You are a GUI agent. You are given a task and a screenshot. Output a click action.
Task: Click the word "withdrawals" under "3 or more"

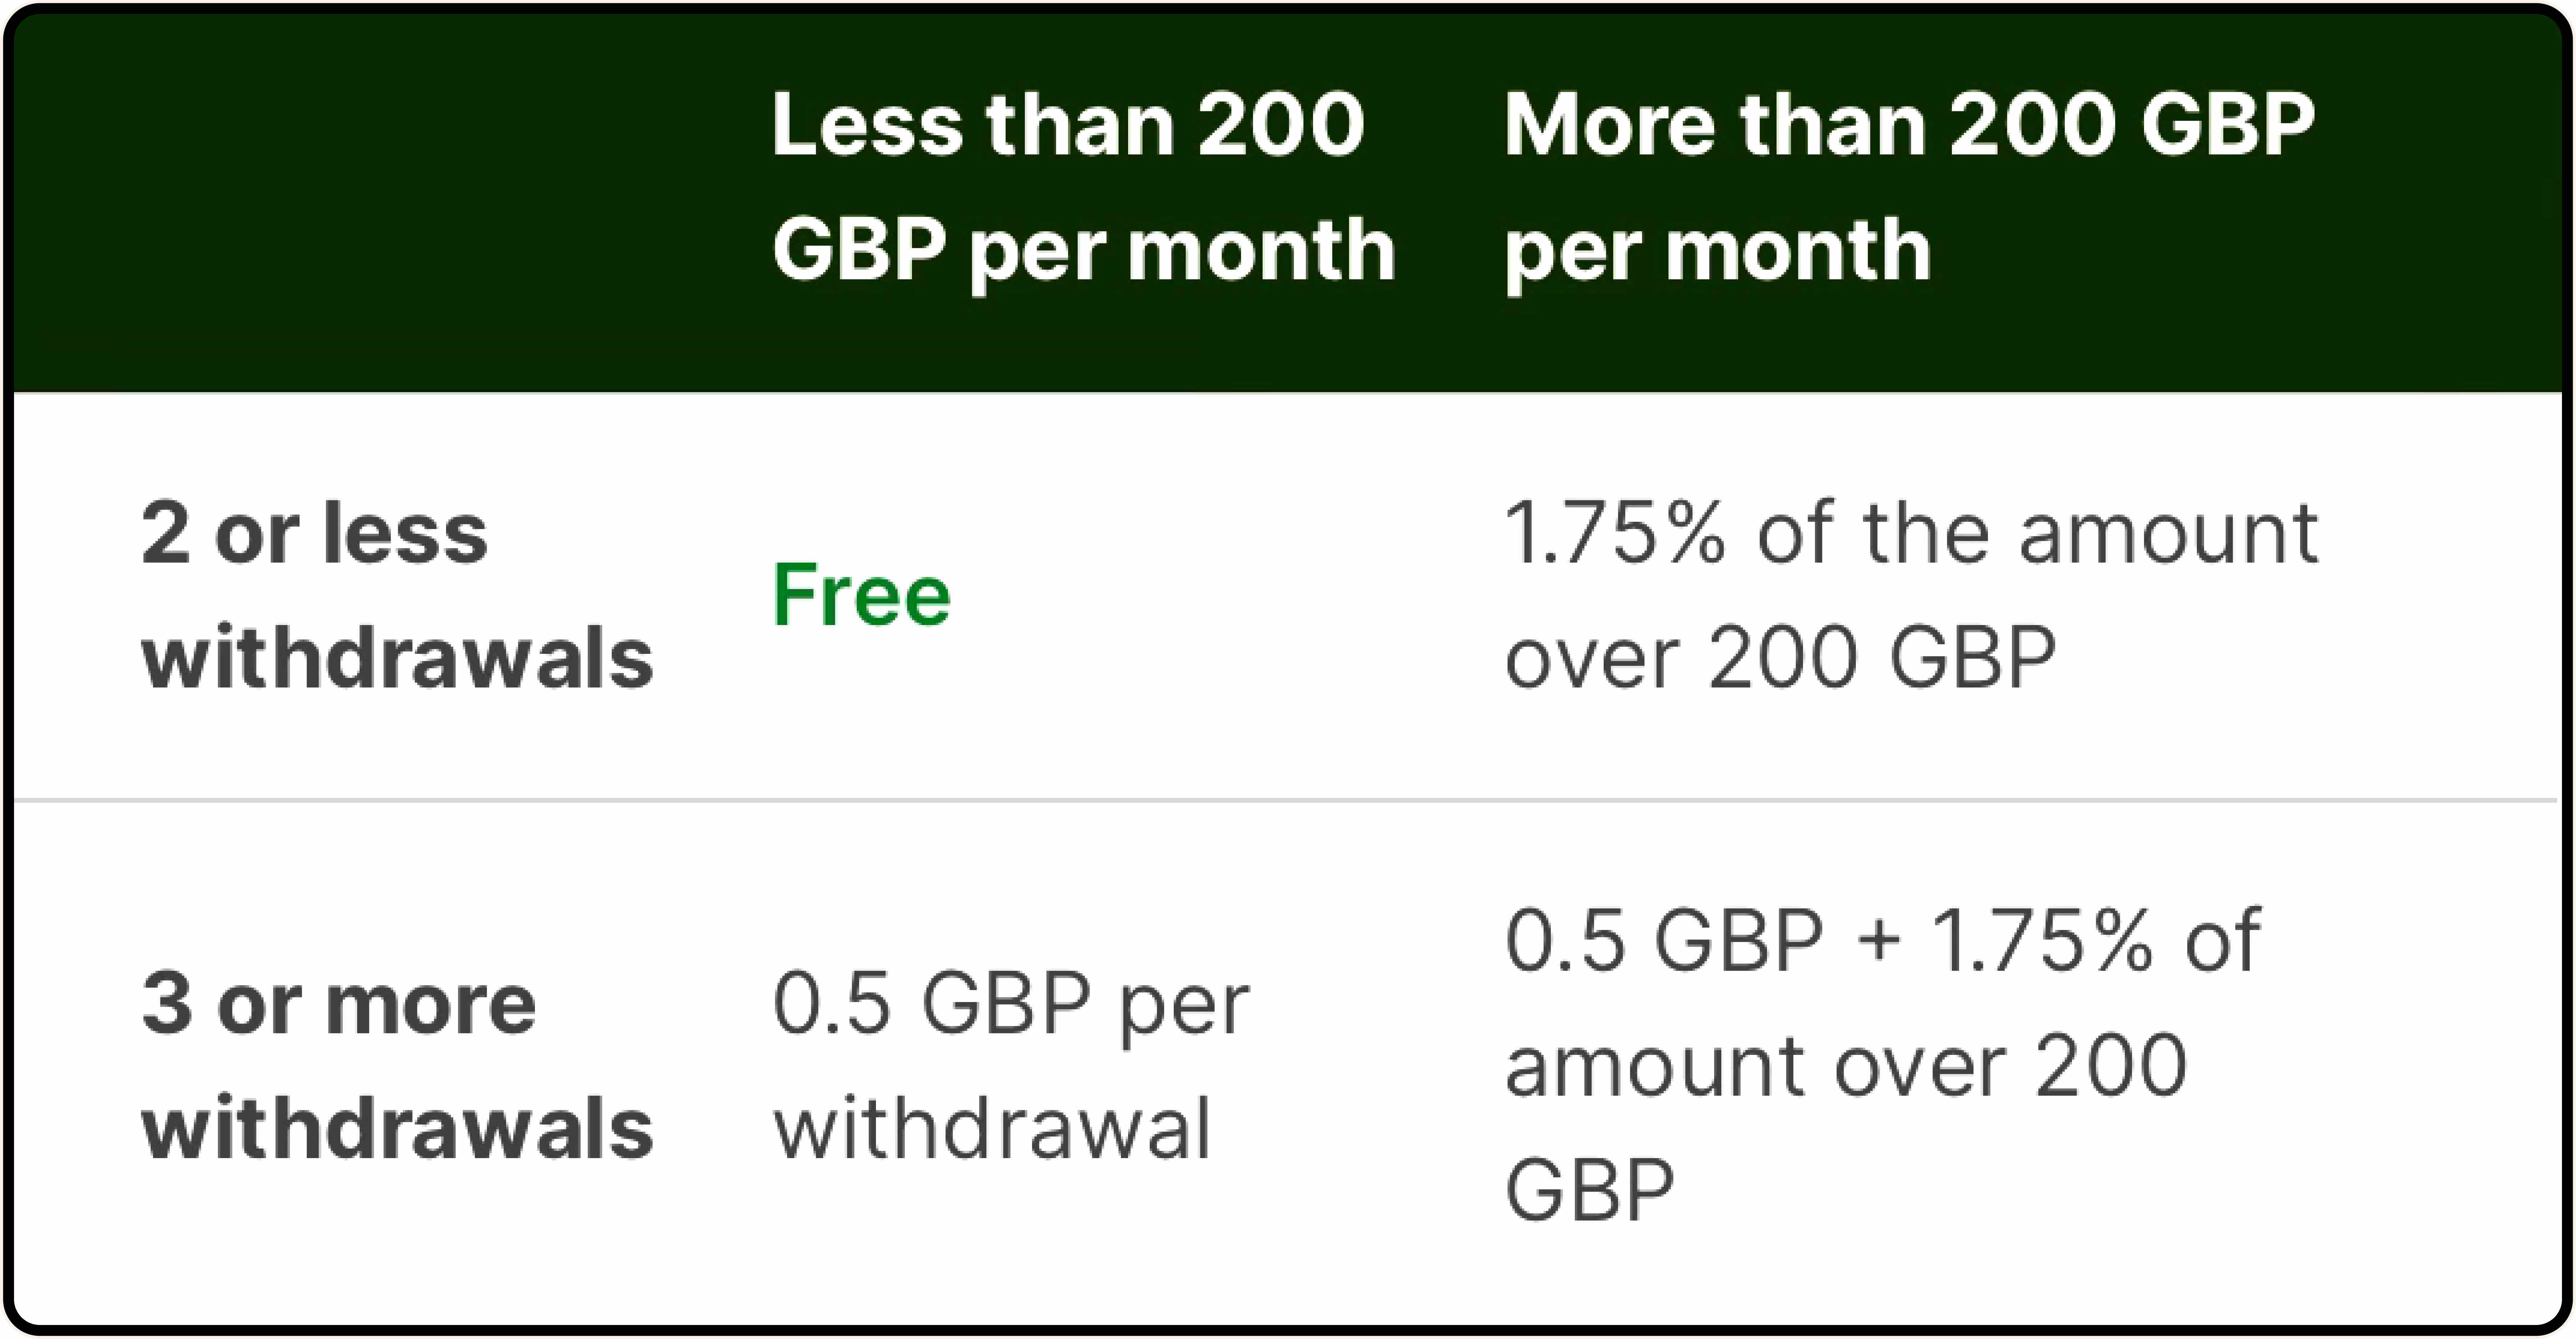tap(397, 1128)
